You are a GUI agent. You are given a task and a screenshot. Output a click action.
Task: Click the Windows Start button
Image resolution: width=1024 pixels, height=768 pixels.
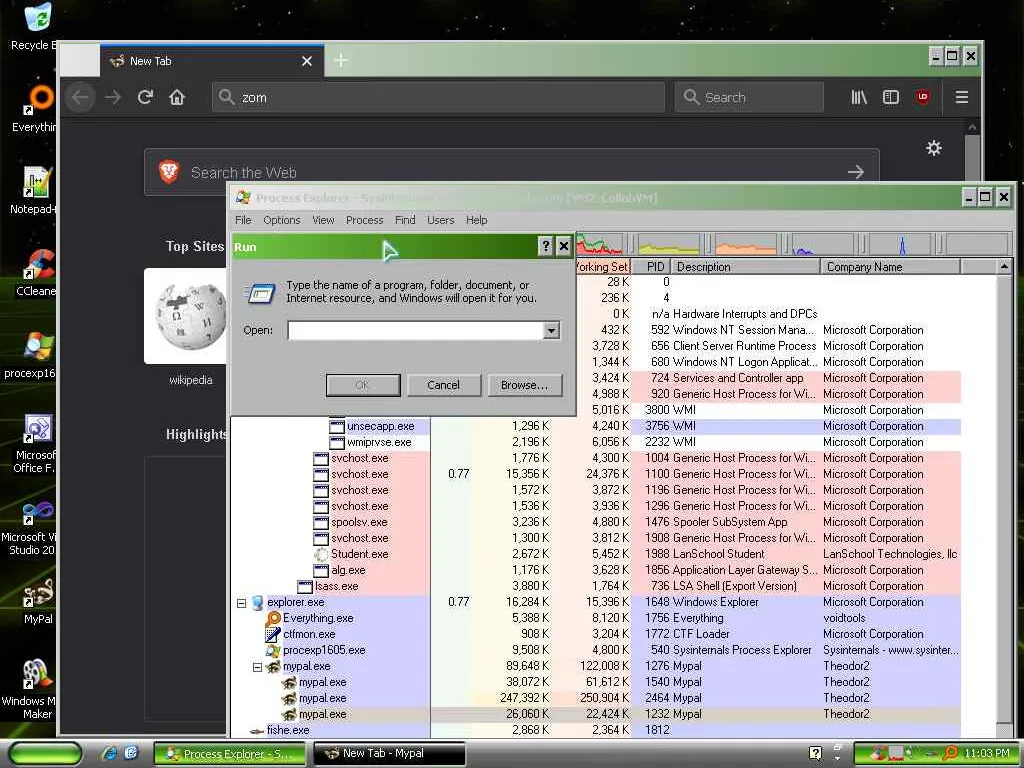coord(45,754)
